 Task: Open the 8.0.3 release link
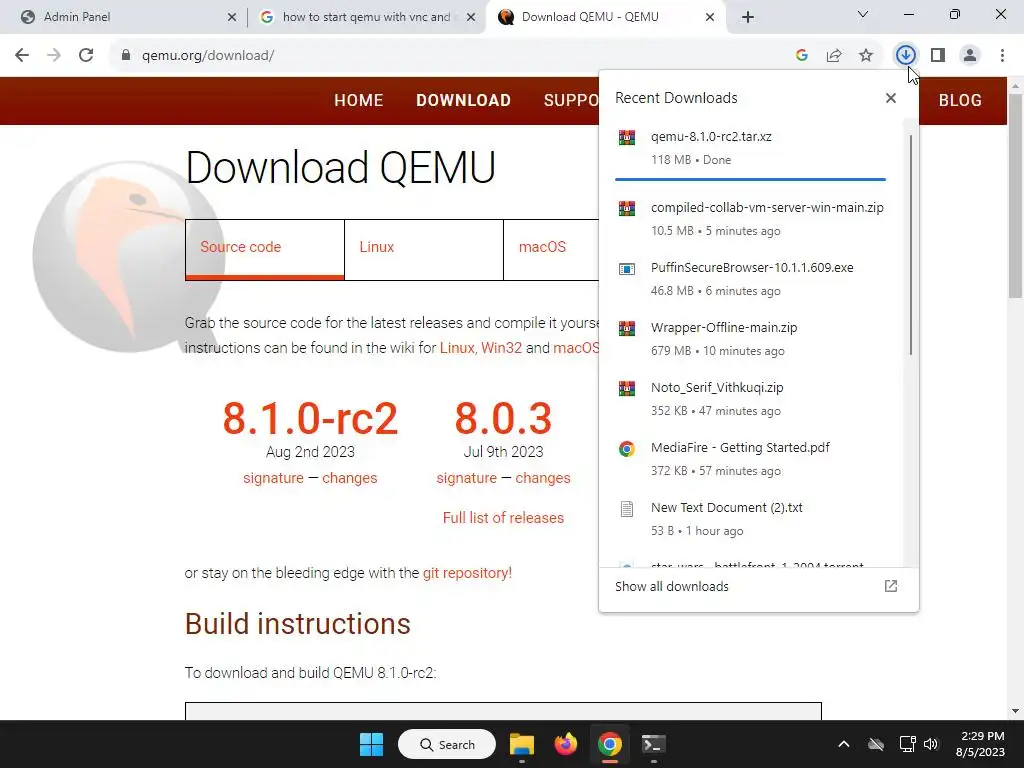503,418
